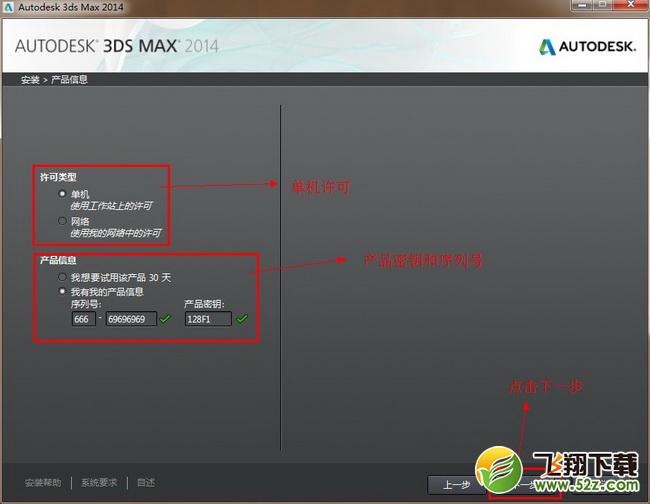Click the 产品信息 breadcrumb text
The width and height of the screenshot is (650, 504).
69,80
